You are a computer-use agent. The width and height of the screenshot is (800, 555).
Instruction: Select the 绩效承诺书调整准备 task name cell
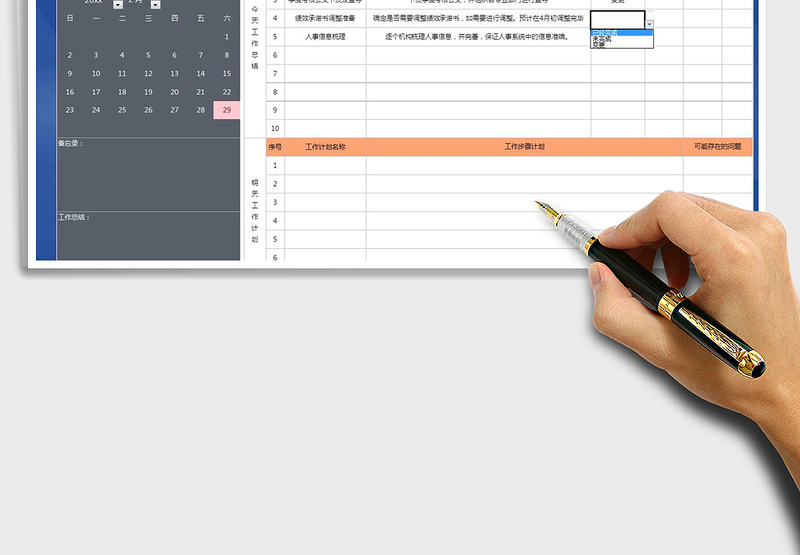click(x=325, y=18)
